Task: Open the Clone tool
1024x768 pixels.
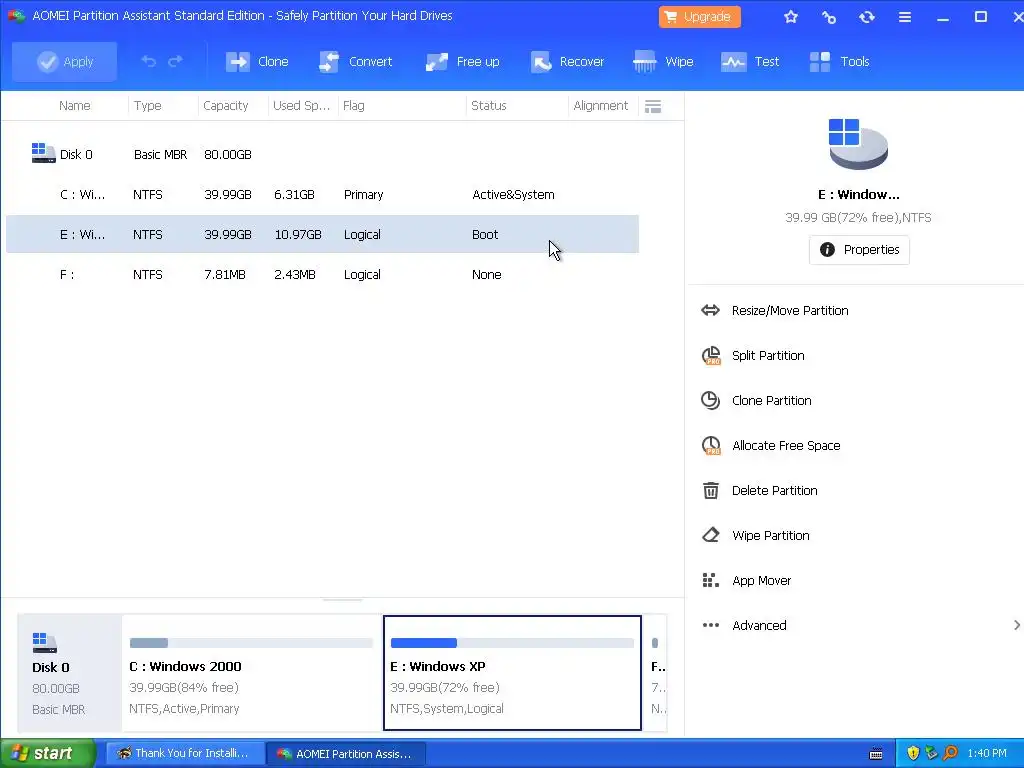Action: 257,61
